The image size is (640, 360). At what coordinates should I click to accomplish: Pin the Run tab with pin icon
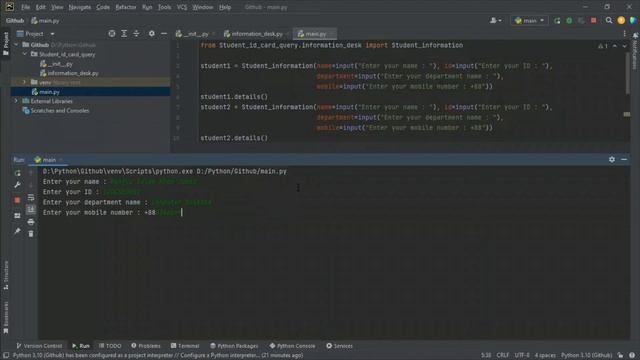click(x=17, y=231)
